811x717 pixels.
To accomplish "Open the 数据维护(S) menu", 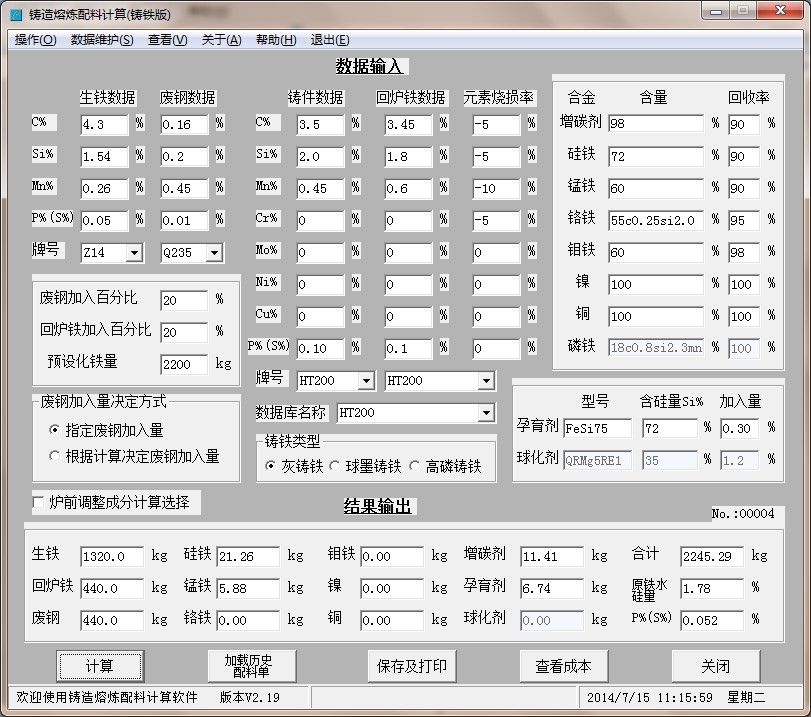I will (101, 40).
